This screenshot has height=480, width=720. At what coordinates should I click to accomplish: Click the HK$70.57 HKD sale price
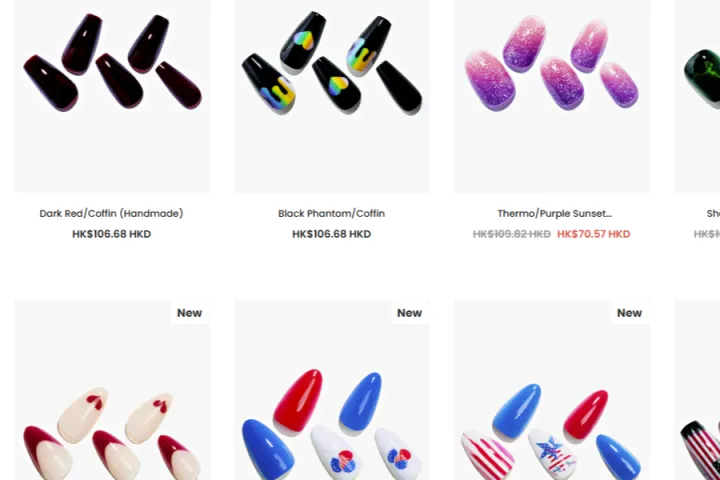coord(593,234)
